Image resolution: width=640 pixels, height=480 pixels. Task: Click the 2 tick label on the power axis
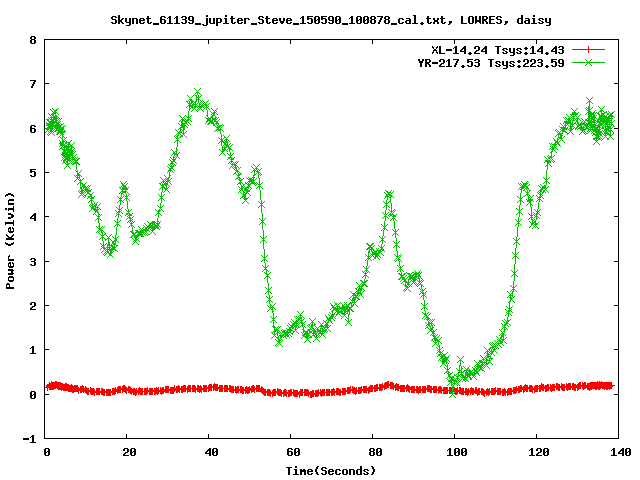pyautogui.click(x=33, y=306)
